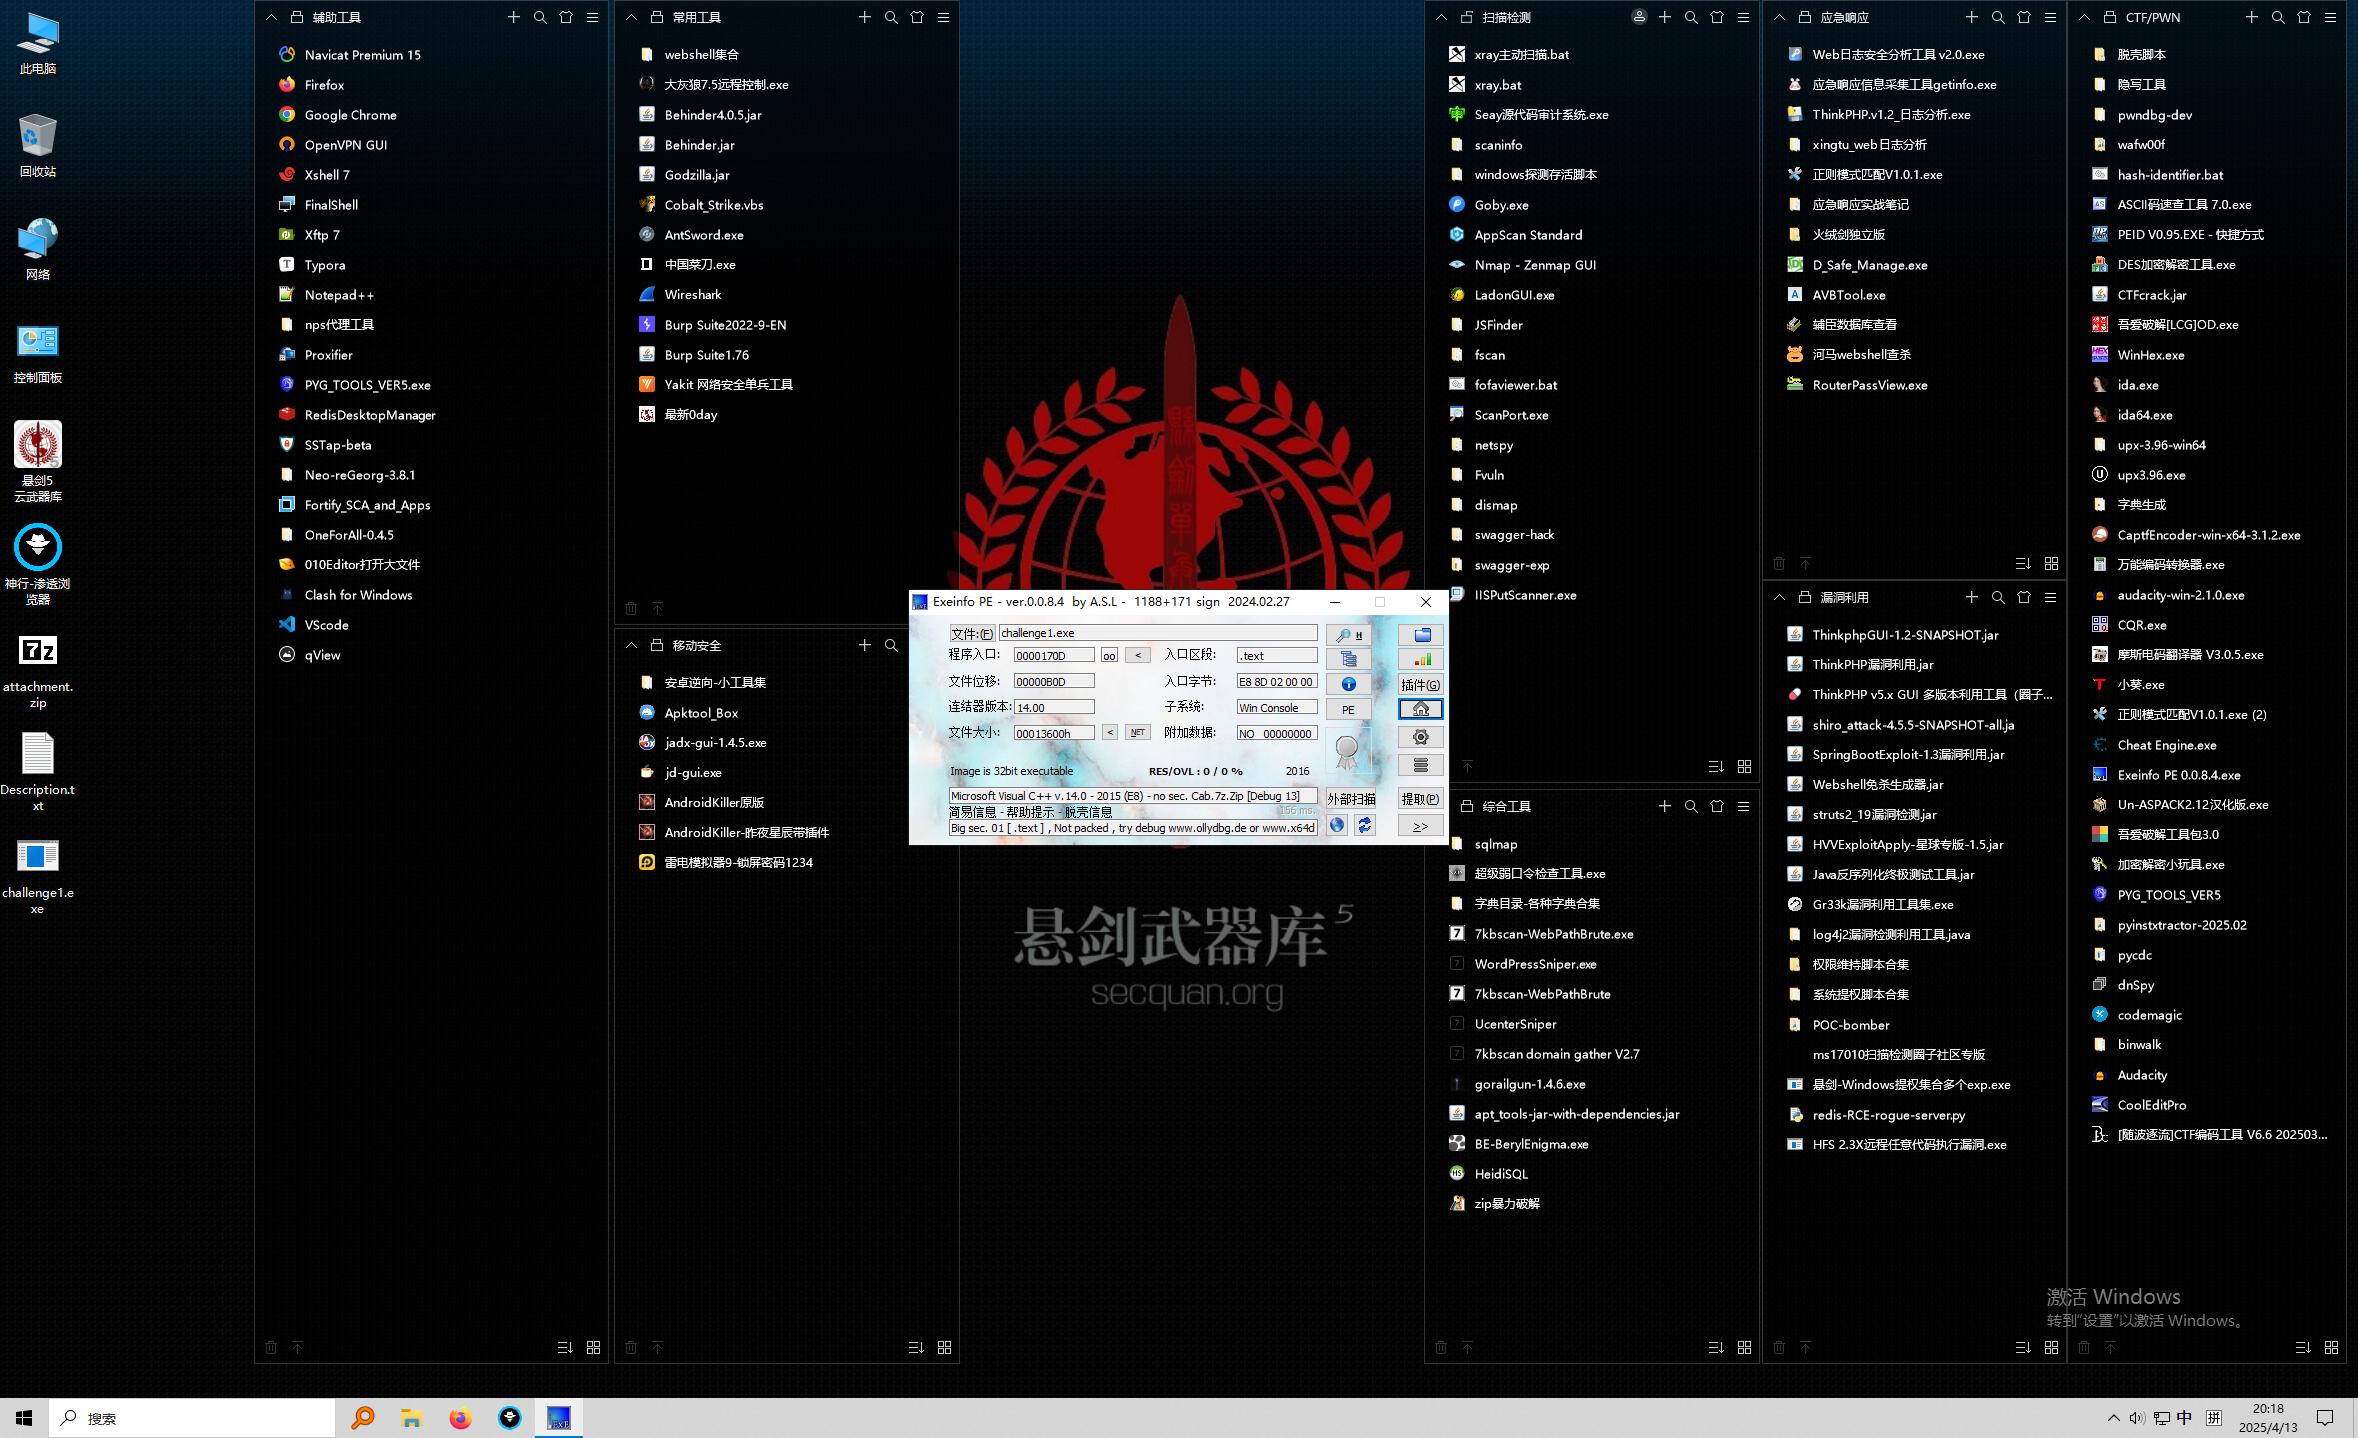Click the magnifier hex search icon
The width and height of the screenshot is (2358, 1438).
pos(1348,635)
